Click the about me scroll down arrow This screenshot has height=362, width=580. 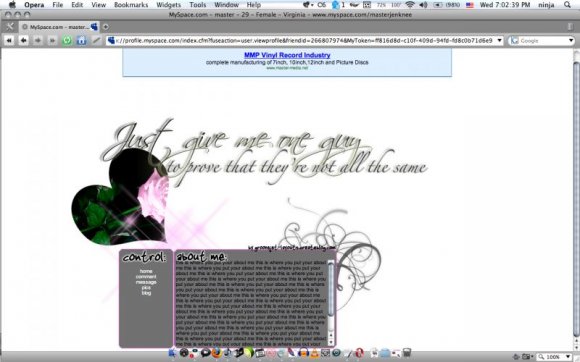[x=331, y=343]
